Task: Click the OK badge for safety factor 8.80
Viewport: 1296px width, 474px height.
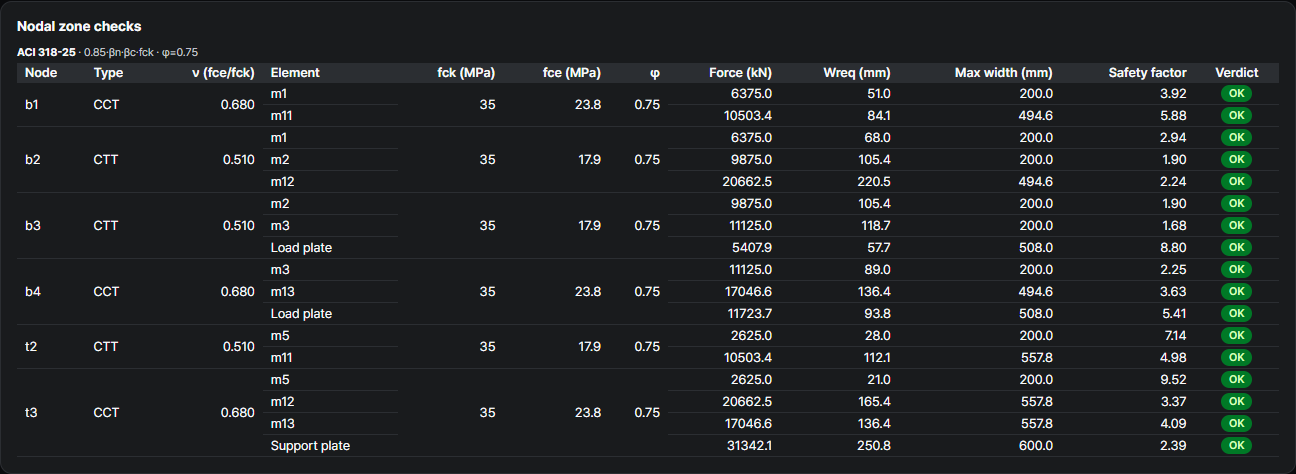Action: click(x=1236, y=247)
